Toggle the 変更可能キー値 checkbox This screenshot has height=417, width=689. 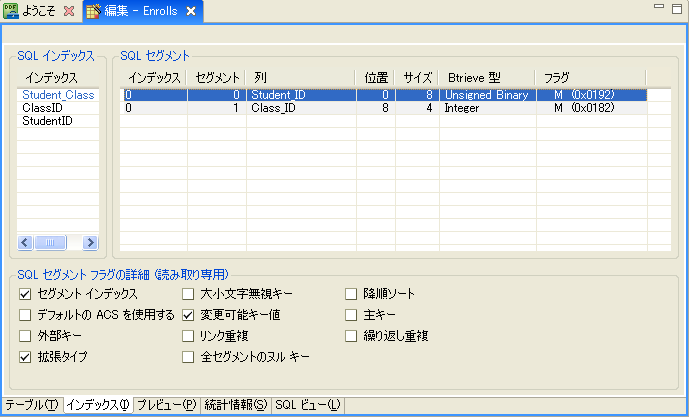[188, 315]
